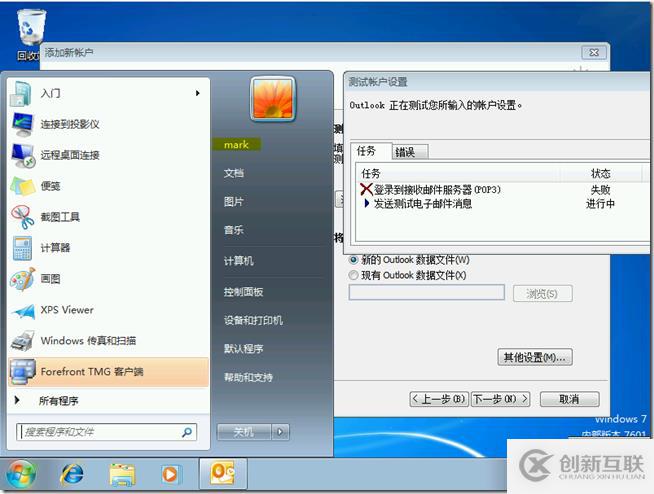Click the Windows Start orb
The width and height of the screenshot is (654, 494).
click(21, 474)
